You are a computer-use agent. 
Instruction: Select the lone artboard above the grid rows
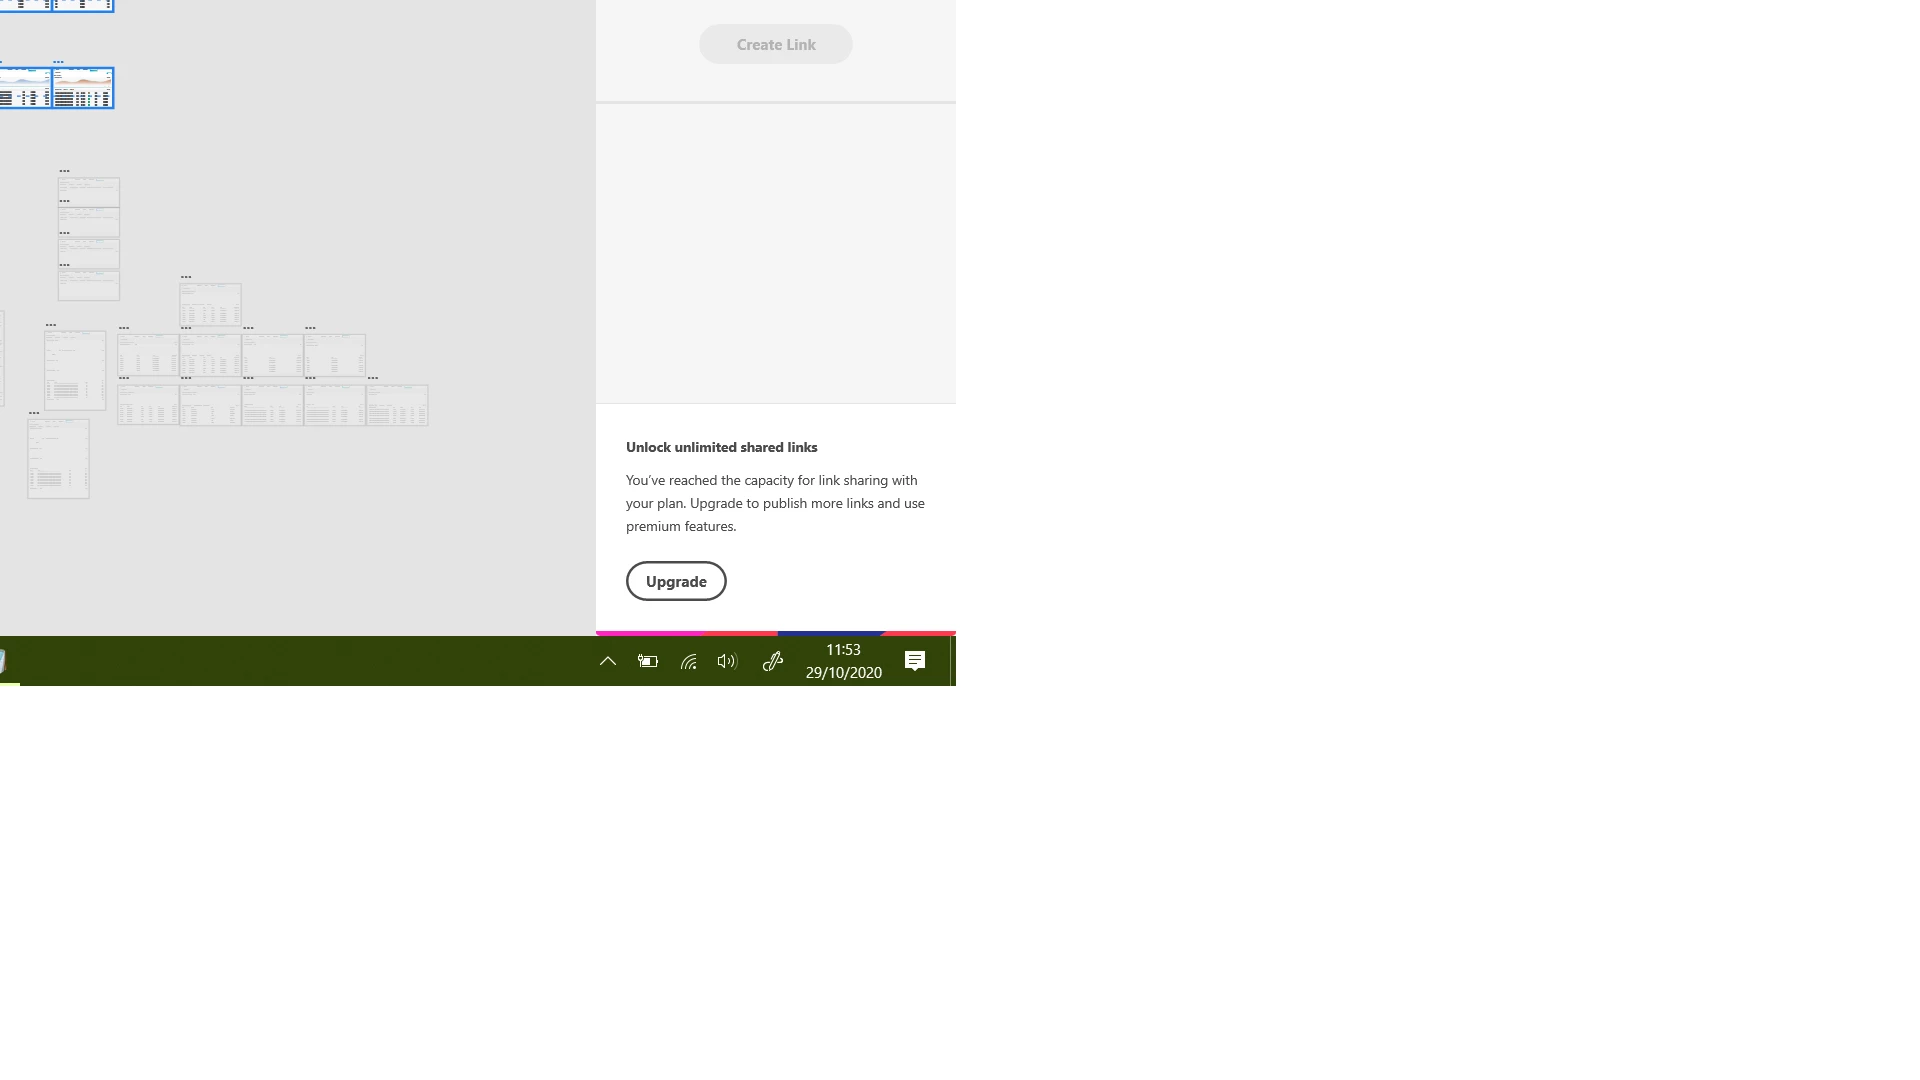point(210,304)
